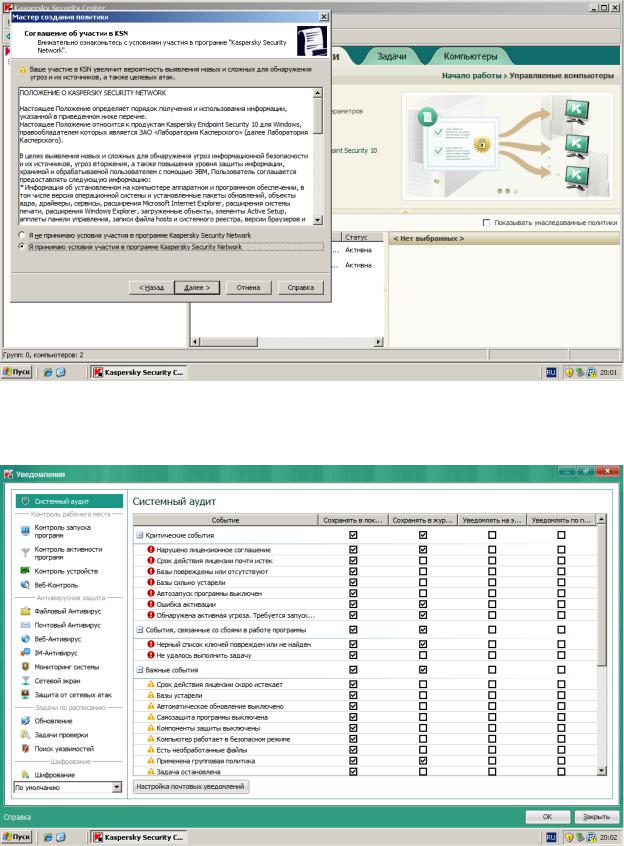The height and width of the screenshot is (846, 624).
Task: Click the policies list horizontal scrollbar thumb
Action: tap(229, 342)
